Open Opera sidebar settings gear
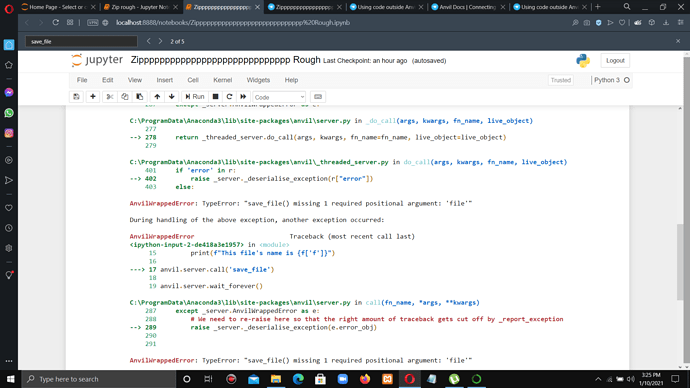Screen dimensions: 690x388 (9, 248)
